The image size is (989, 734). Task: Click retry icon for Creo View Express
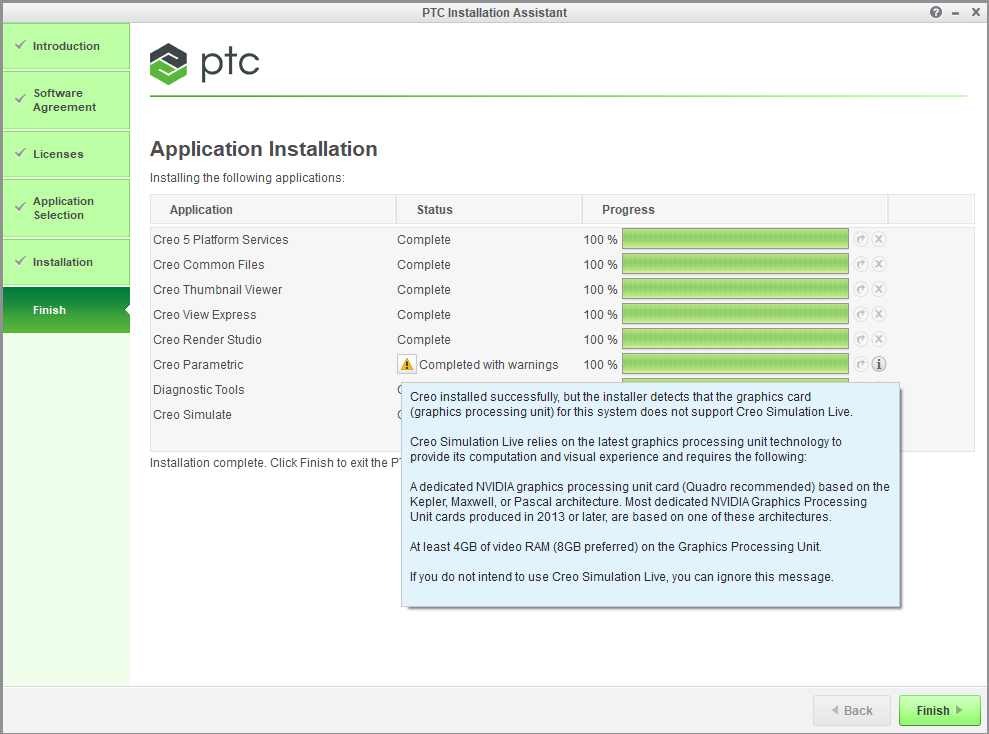coord(861,314)
